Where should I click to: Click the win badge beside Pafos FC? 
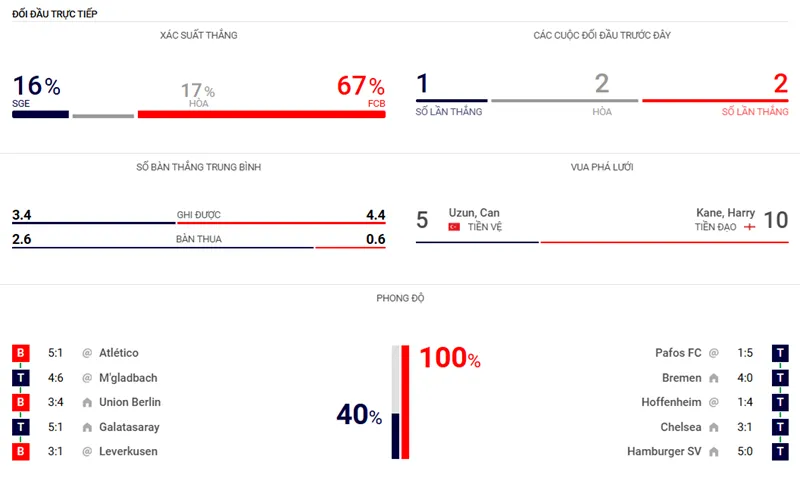pos(780,353)
